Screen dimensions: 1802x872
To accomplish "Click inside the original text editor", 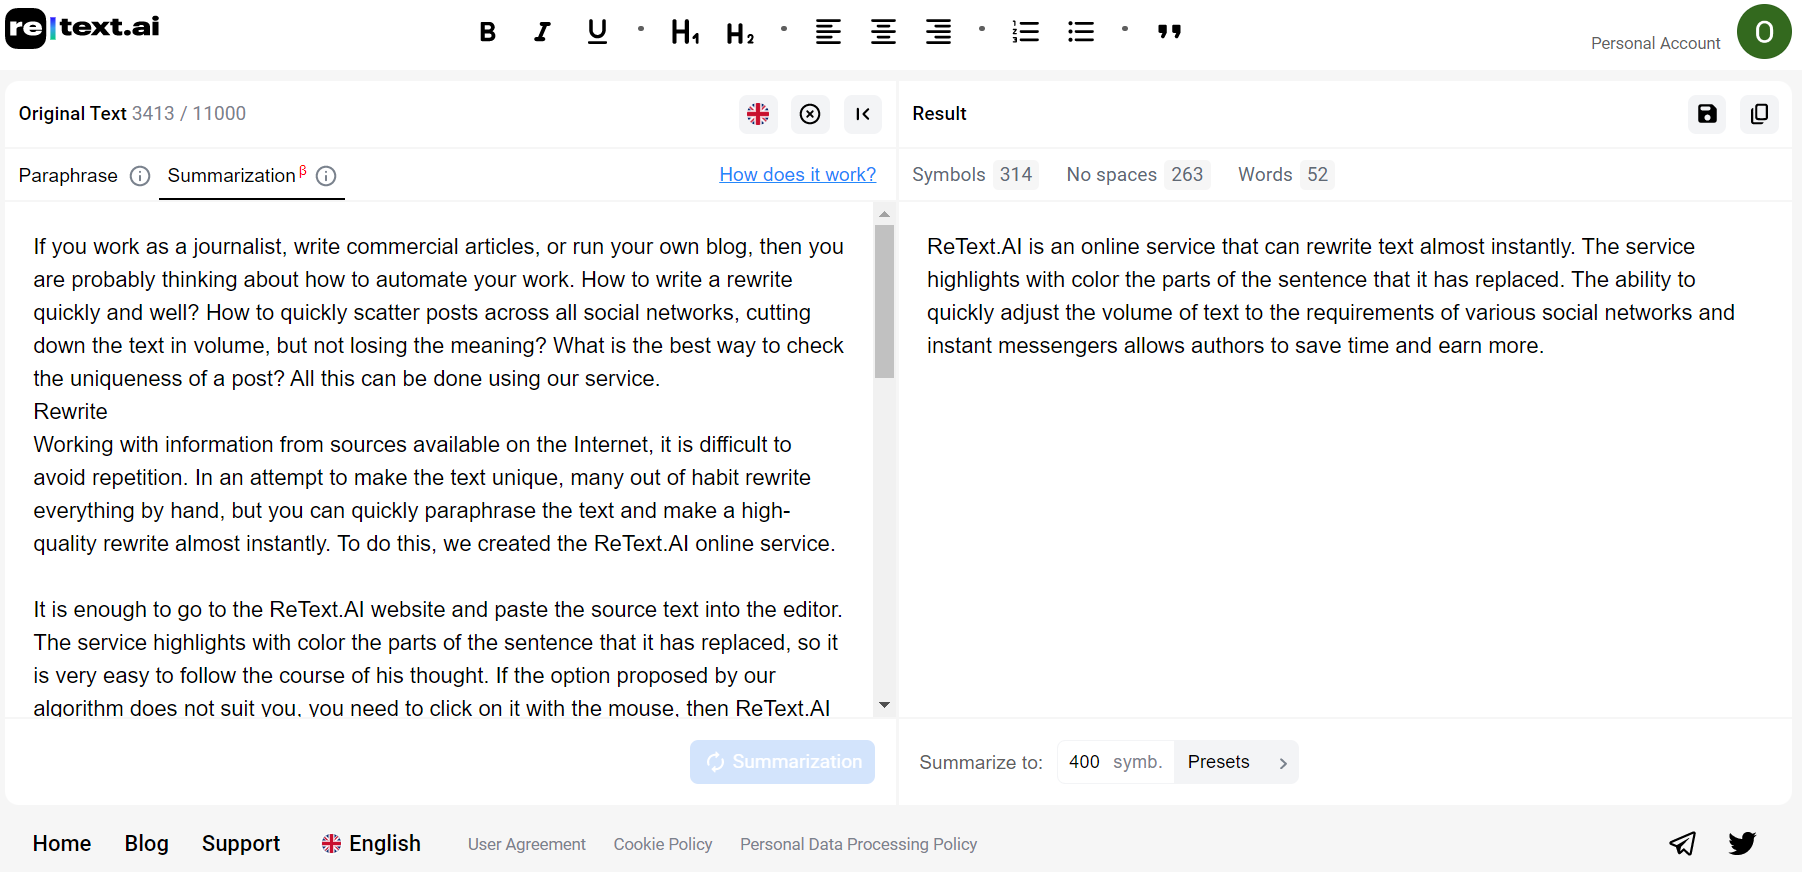I will 438,460.
